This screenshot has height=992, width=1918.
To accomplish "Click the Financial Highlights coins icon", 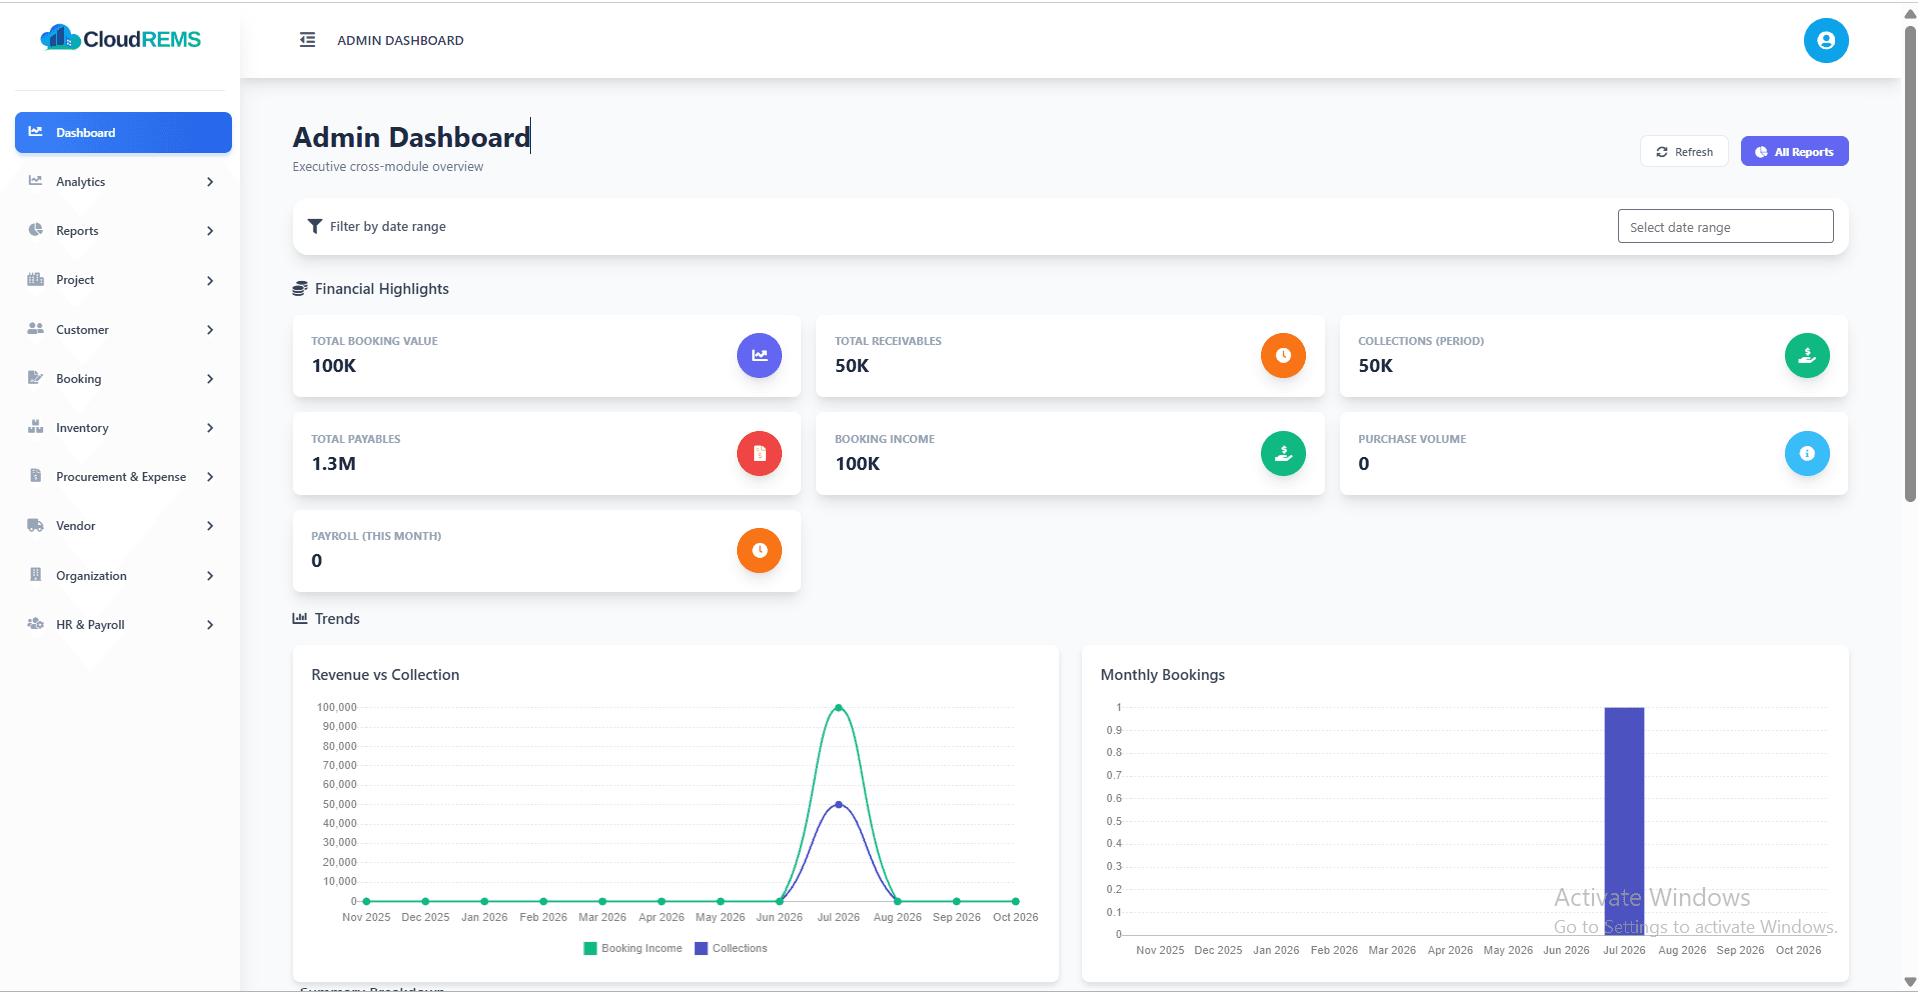I will point(299,289).
